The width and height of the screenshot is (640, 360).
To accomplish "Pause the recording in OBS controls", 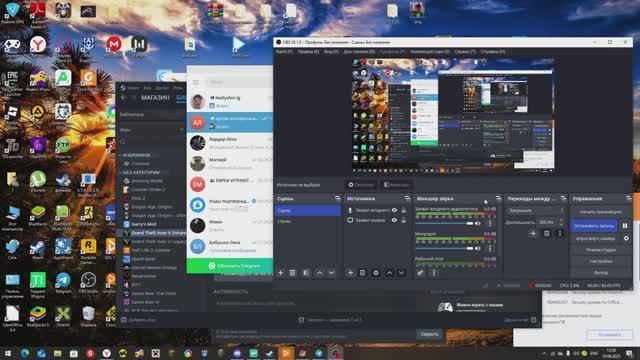I will click(x=625, y=226).
